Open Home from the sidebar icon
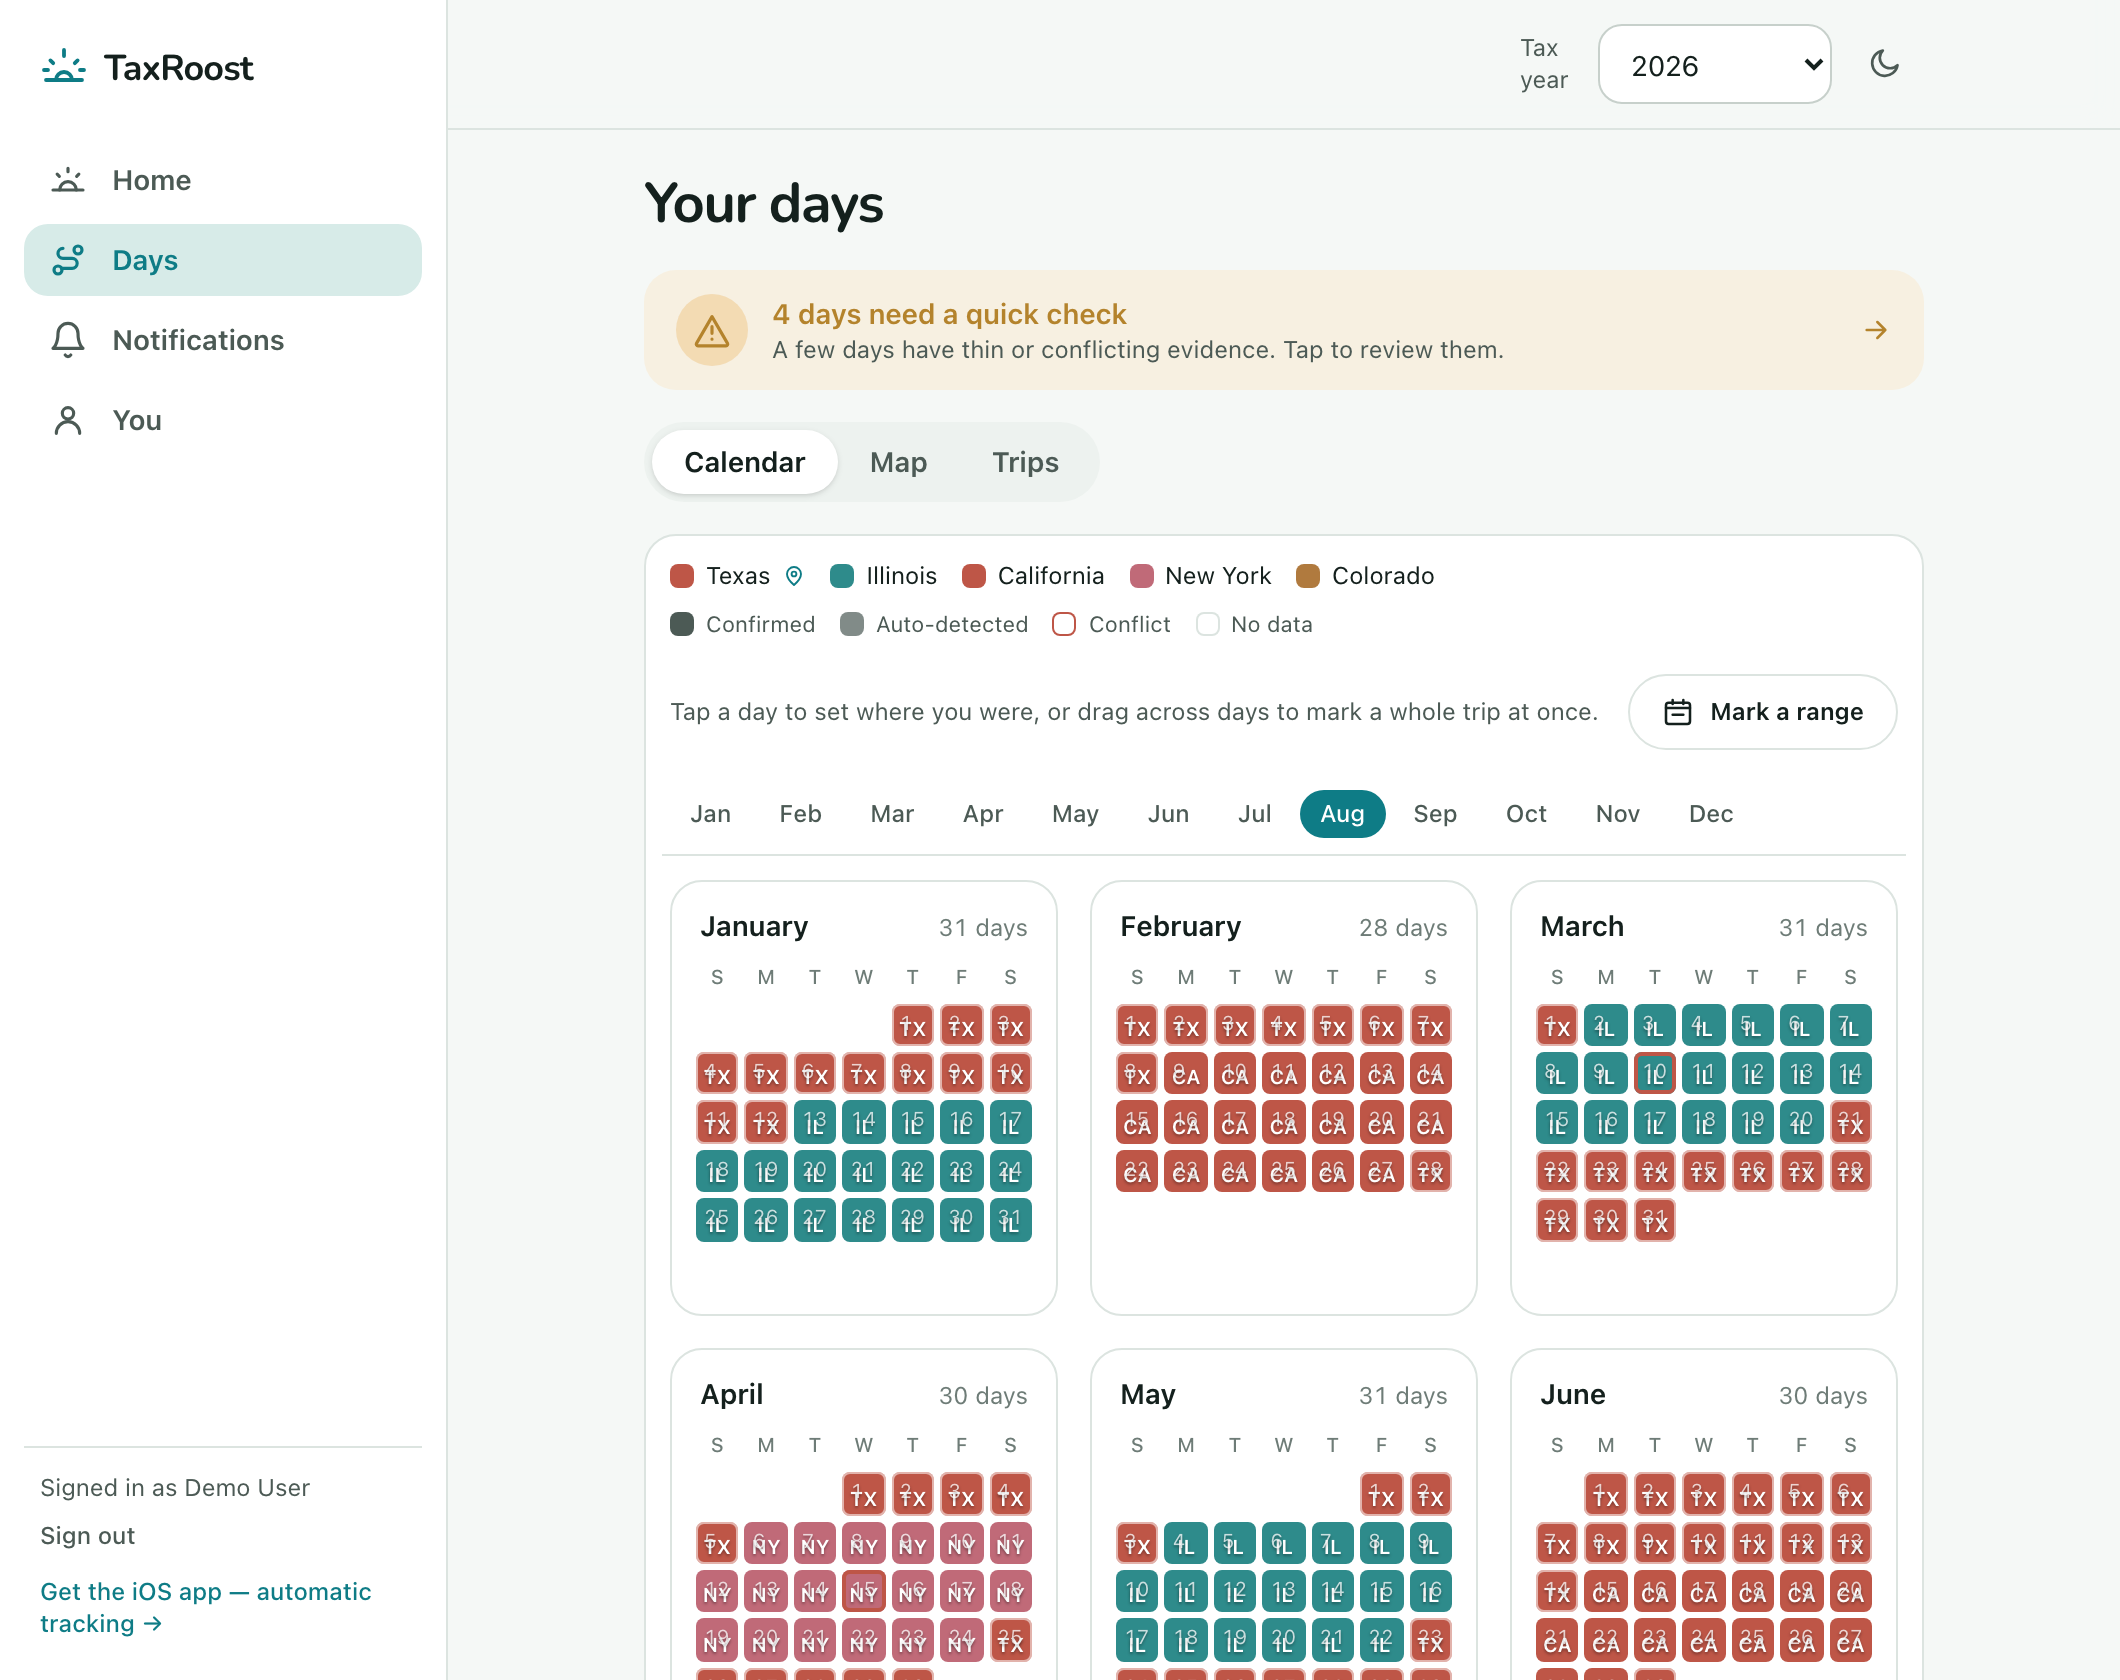This screenshot has width=2120, height=1680. click(x=68, y=180)
